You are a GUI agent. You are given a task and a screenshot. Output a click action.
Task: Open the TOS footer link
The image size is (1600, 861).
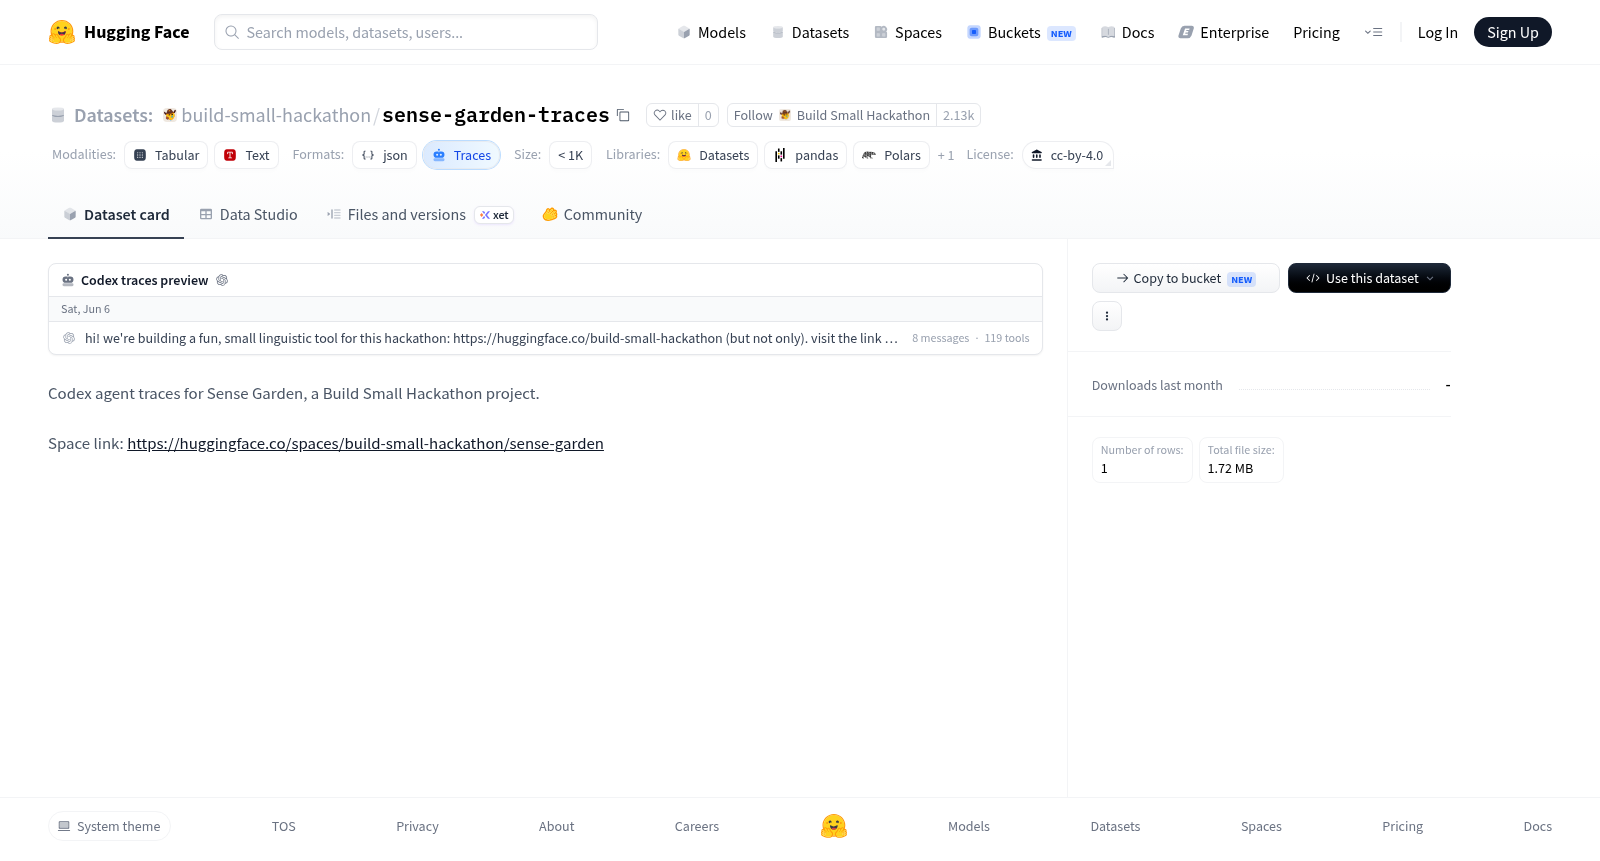coord(284,826)
